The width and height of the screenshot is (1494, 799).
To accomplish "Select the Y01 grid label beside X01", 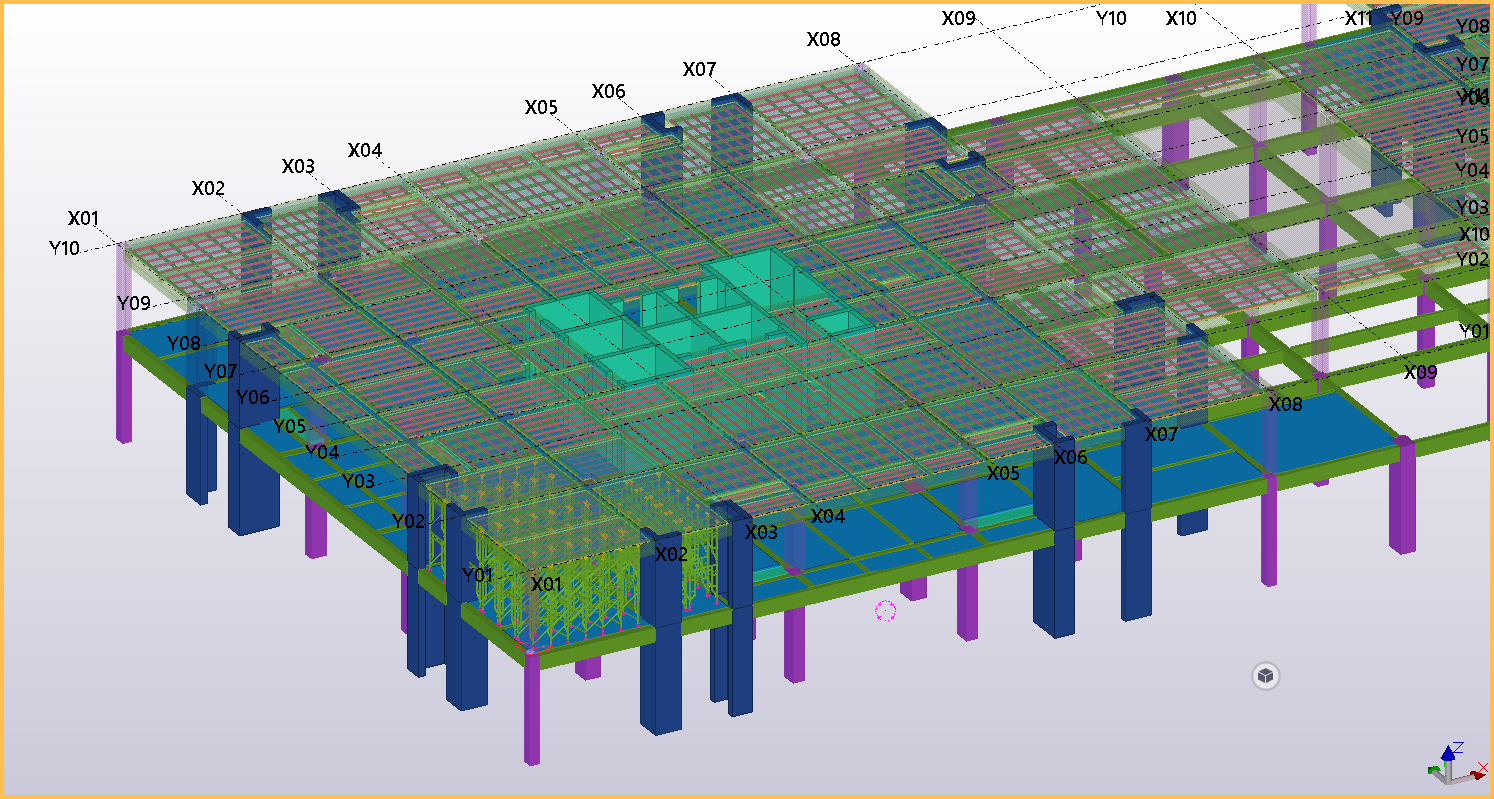I will pos(478,575).
